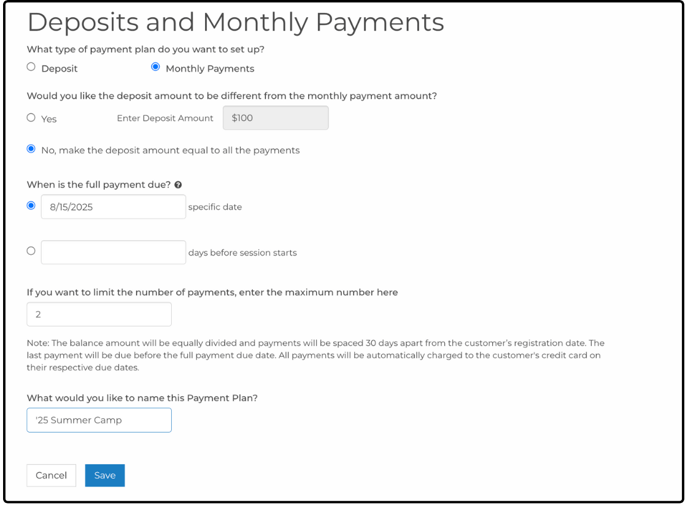688x506 pixels.
Task: Choose the days before session starts radio
Action: coord(31,251)
